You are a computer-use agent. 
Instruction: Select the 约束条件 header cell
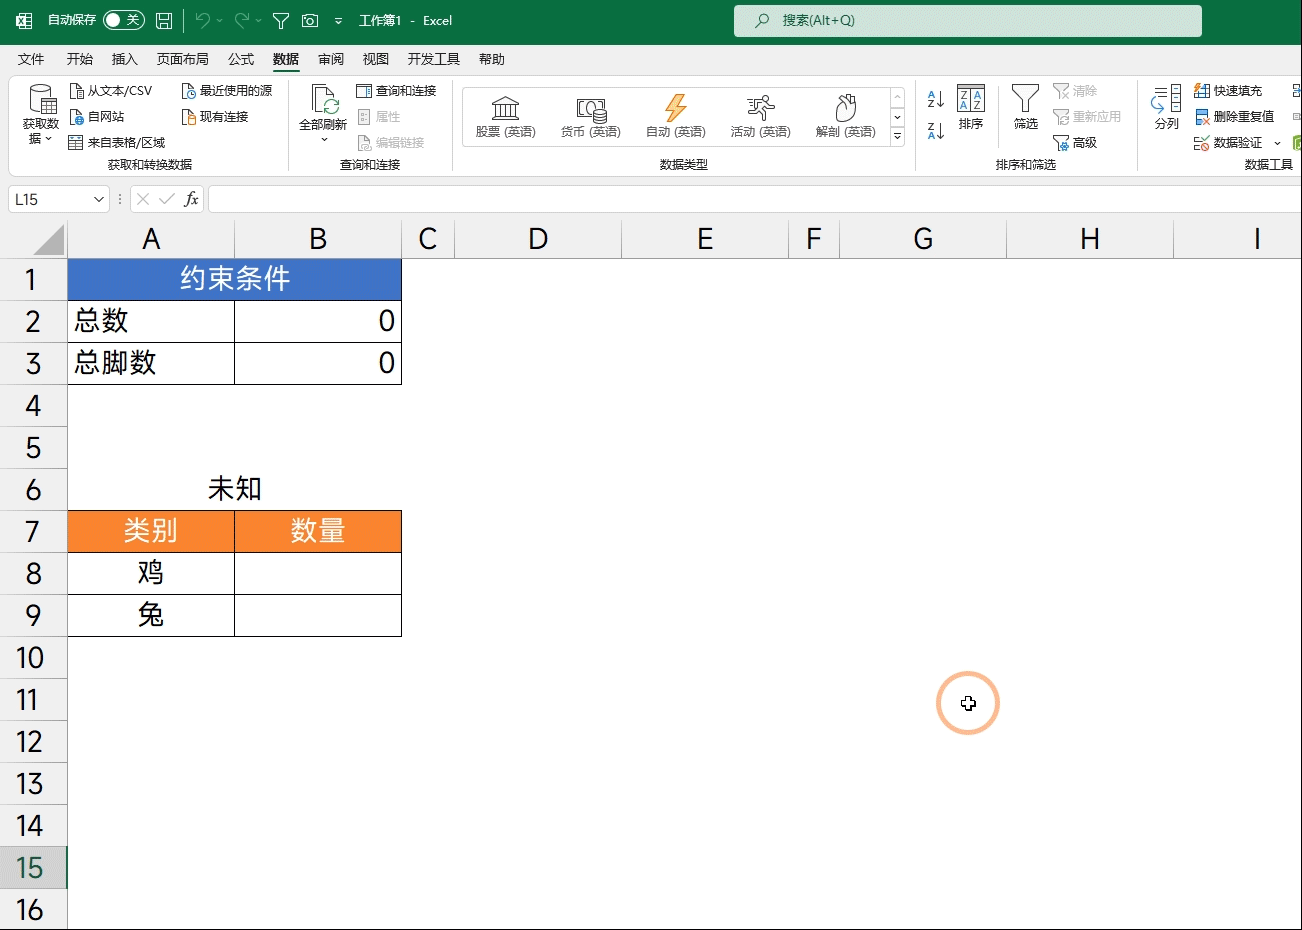[234, 279]
